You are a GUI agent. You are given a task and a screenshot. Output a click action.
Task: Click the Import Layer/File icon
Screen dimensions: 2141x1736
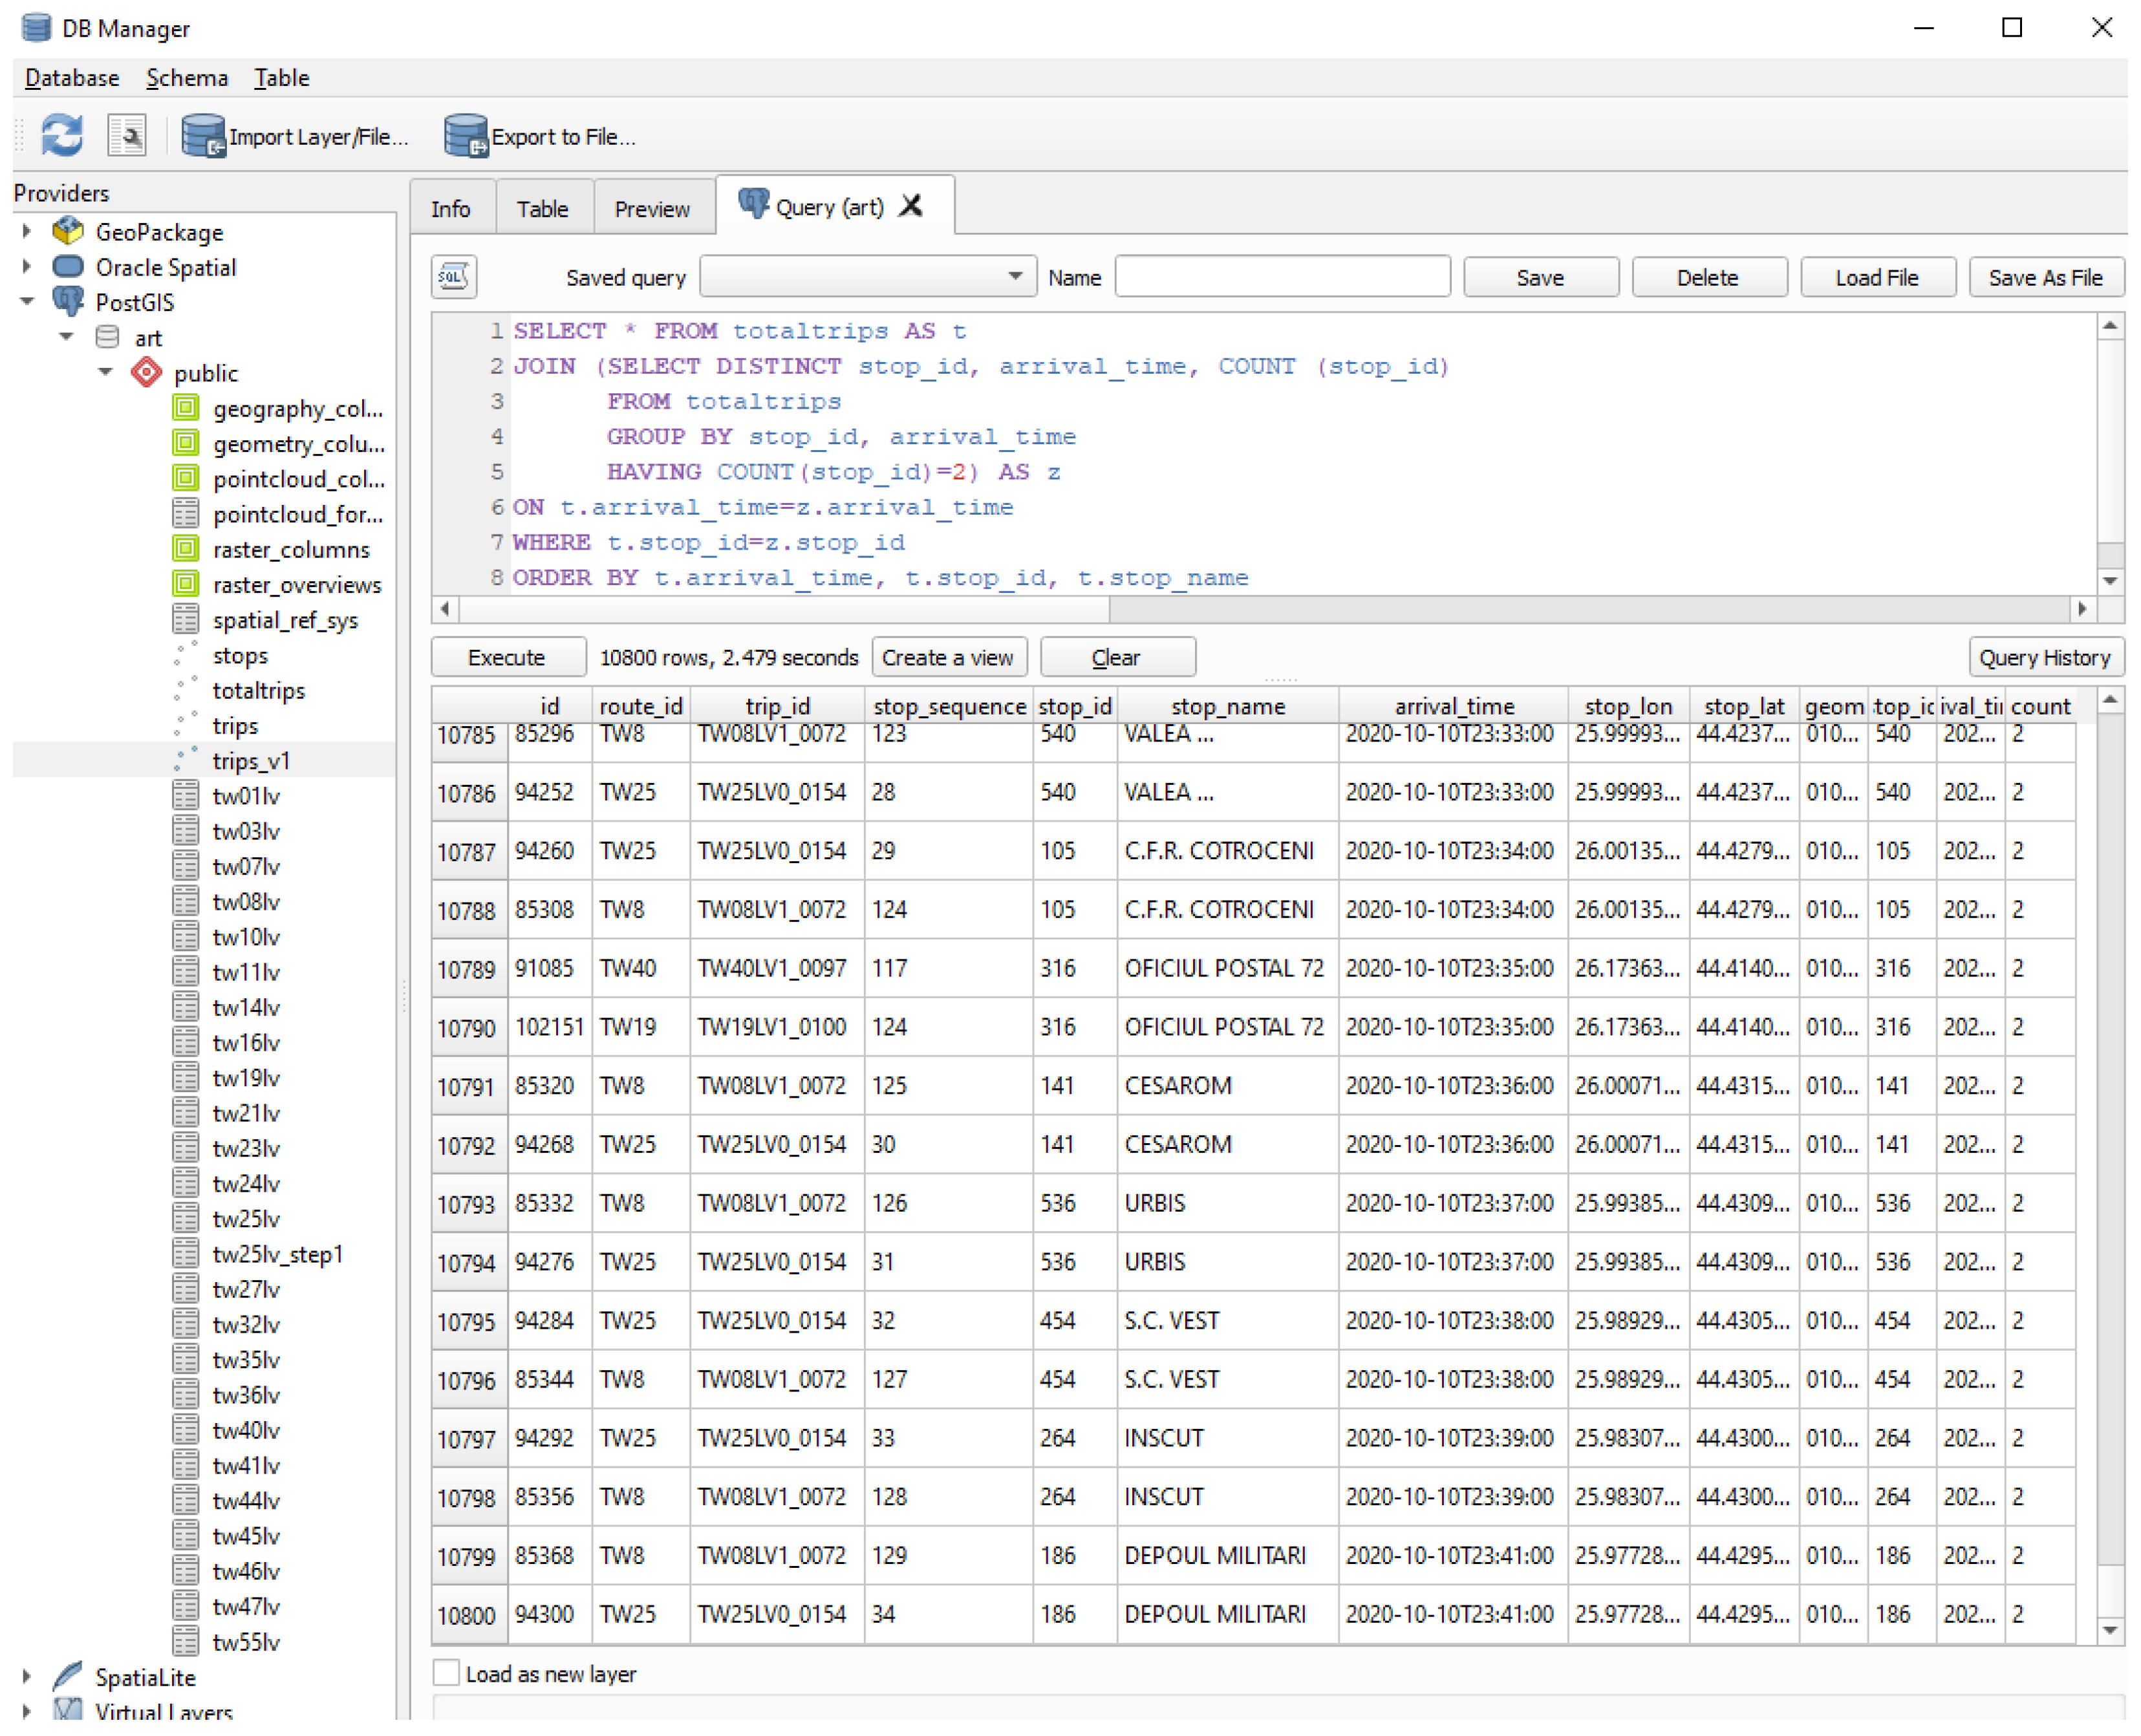click(203, 136)
